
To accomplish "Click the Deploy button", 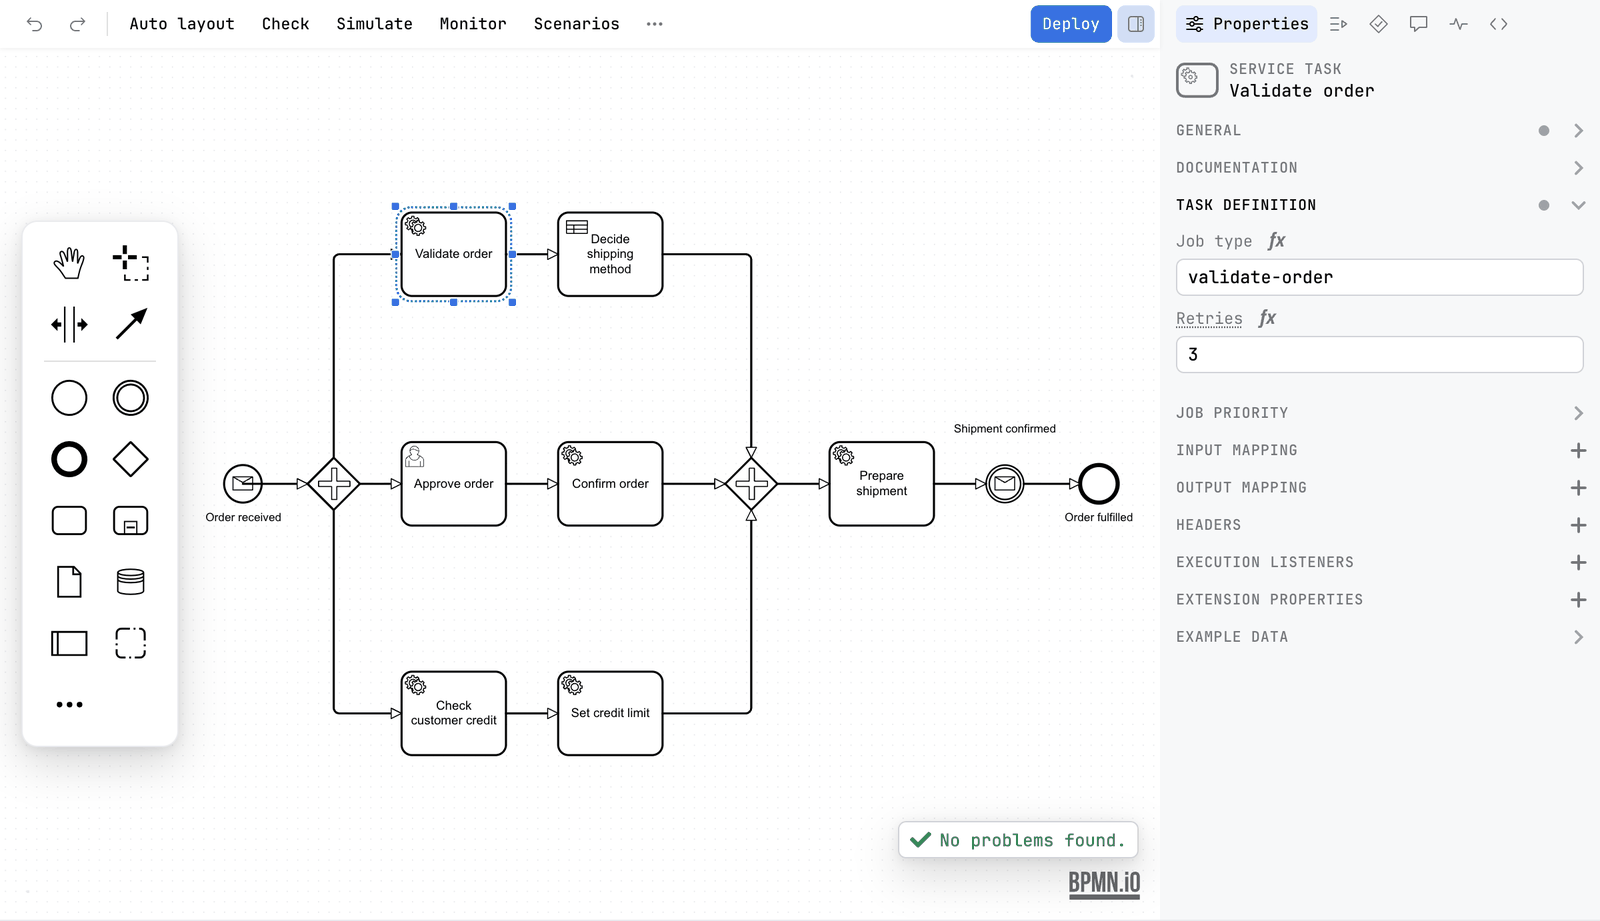I will 1070,24.
